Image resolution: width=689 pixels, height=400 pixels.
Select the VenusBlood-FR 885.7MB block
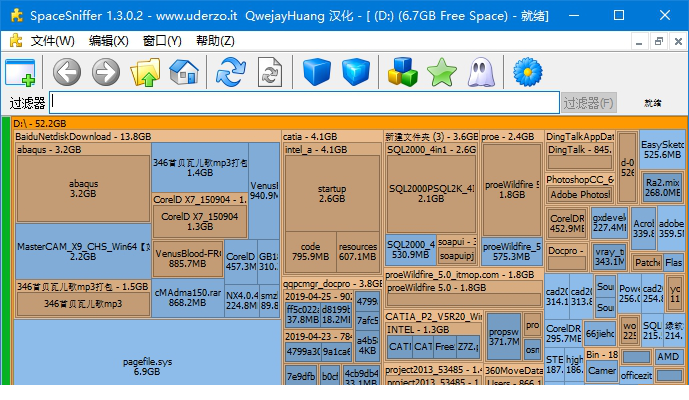(x=188, y=258)
